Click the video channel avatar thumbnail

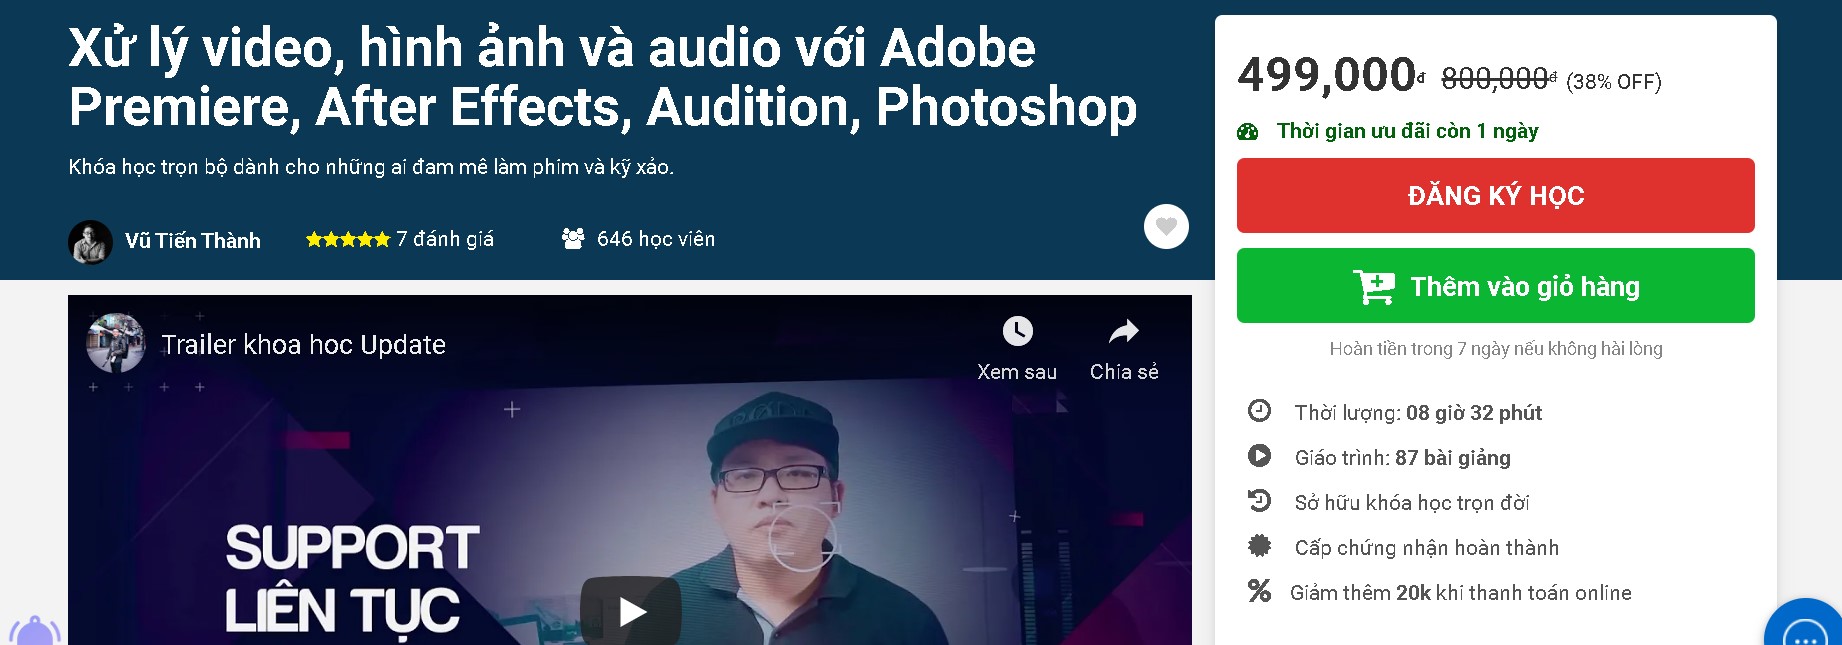[x=116, y=343]
